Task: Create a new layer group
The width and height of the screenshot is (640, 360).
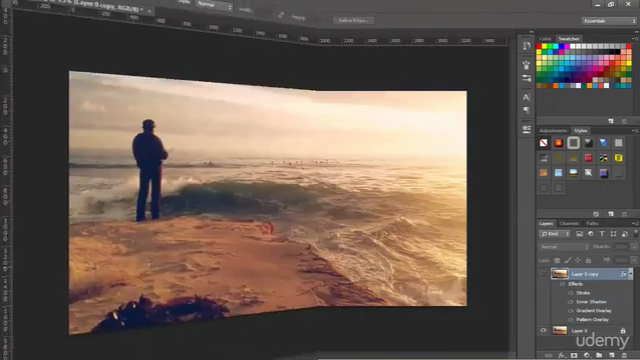Action: [x=599, y=356]
